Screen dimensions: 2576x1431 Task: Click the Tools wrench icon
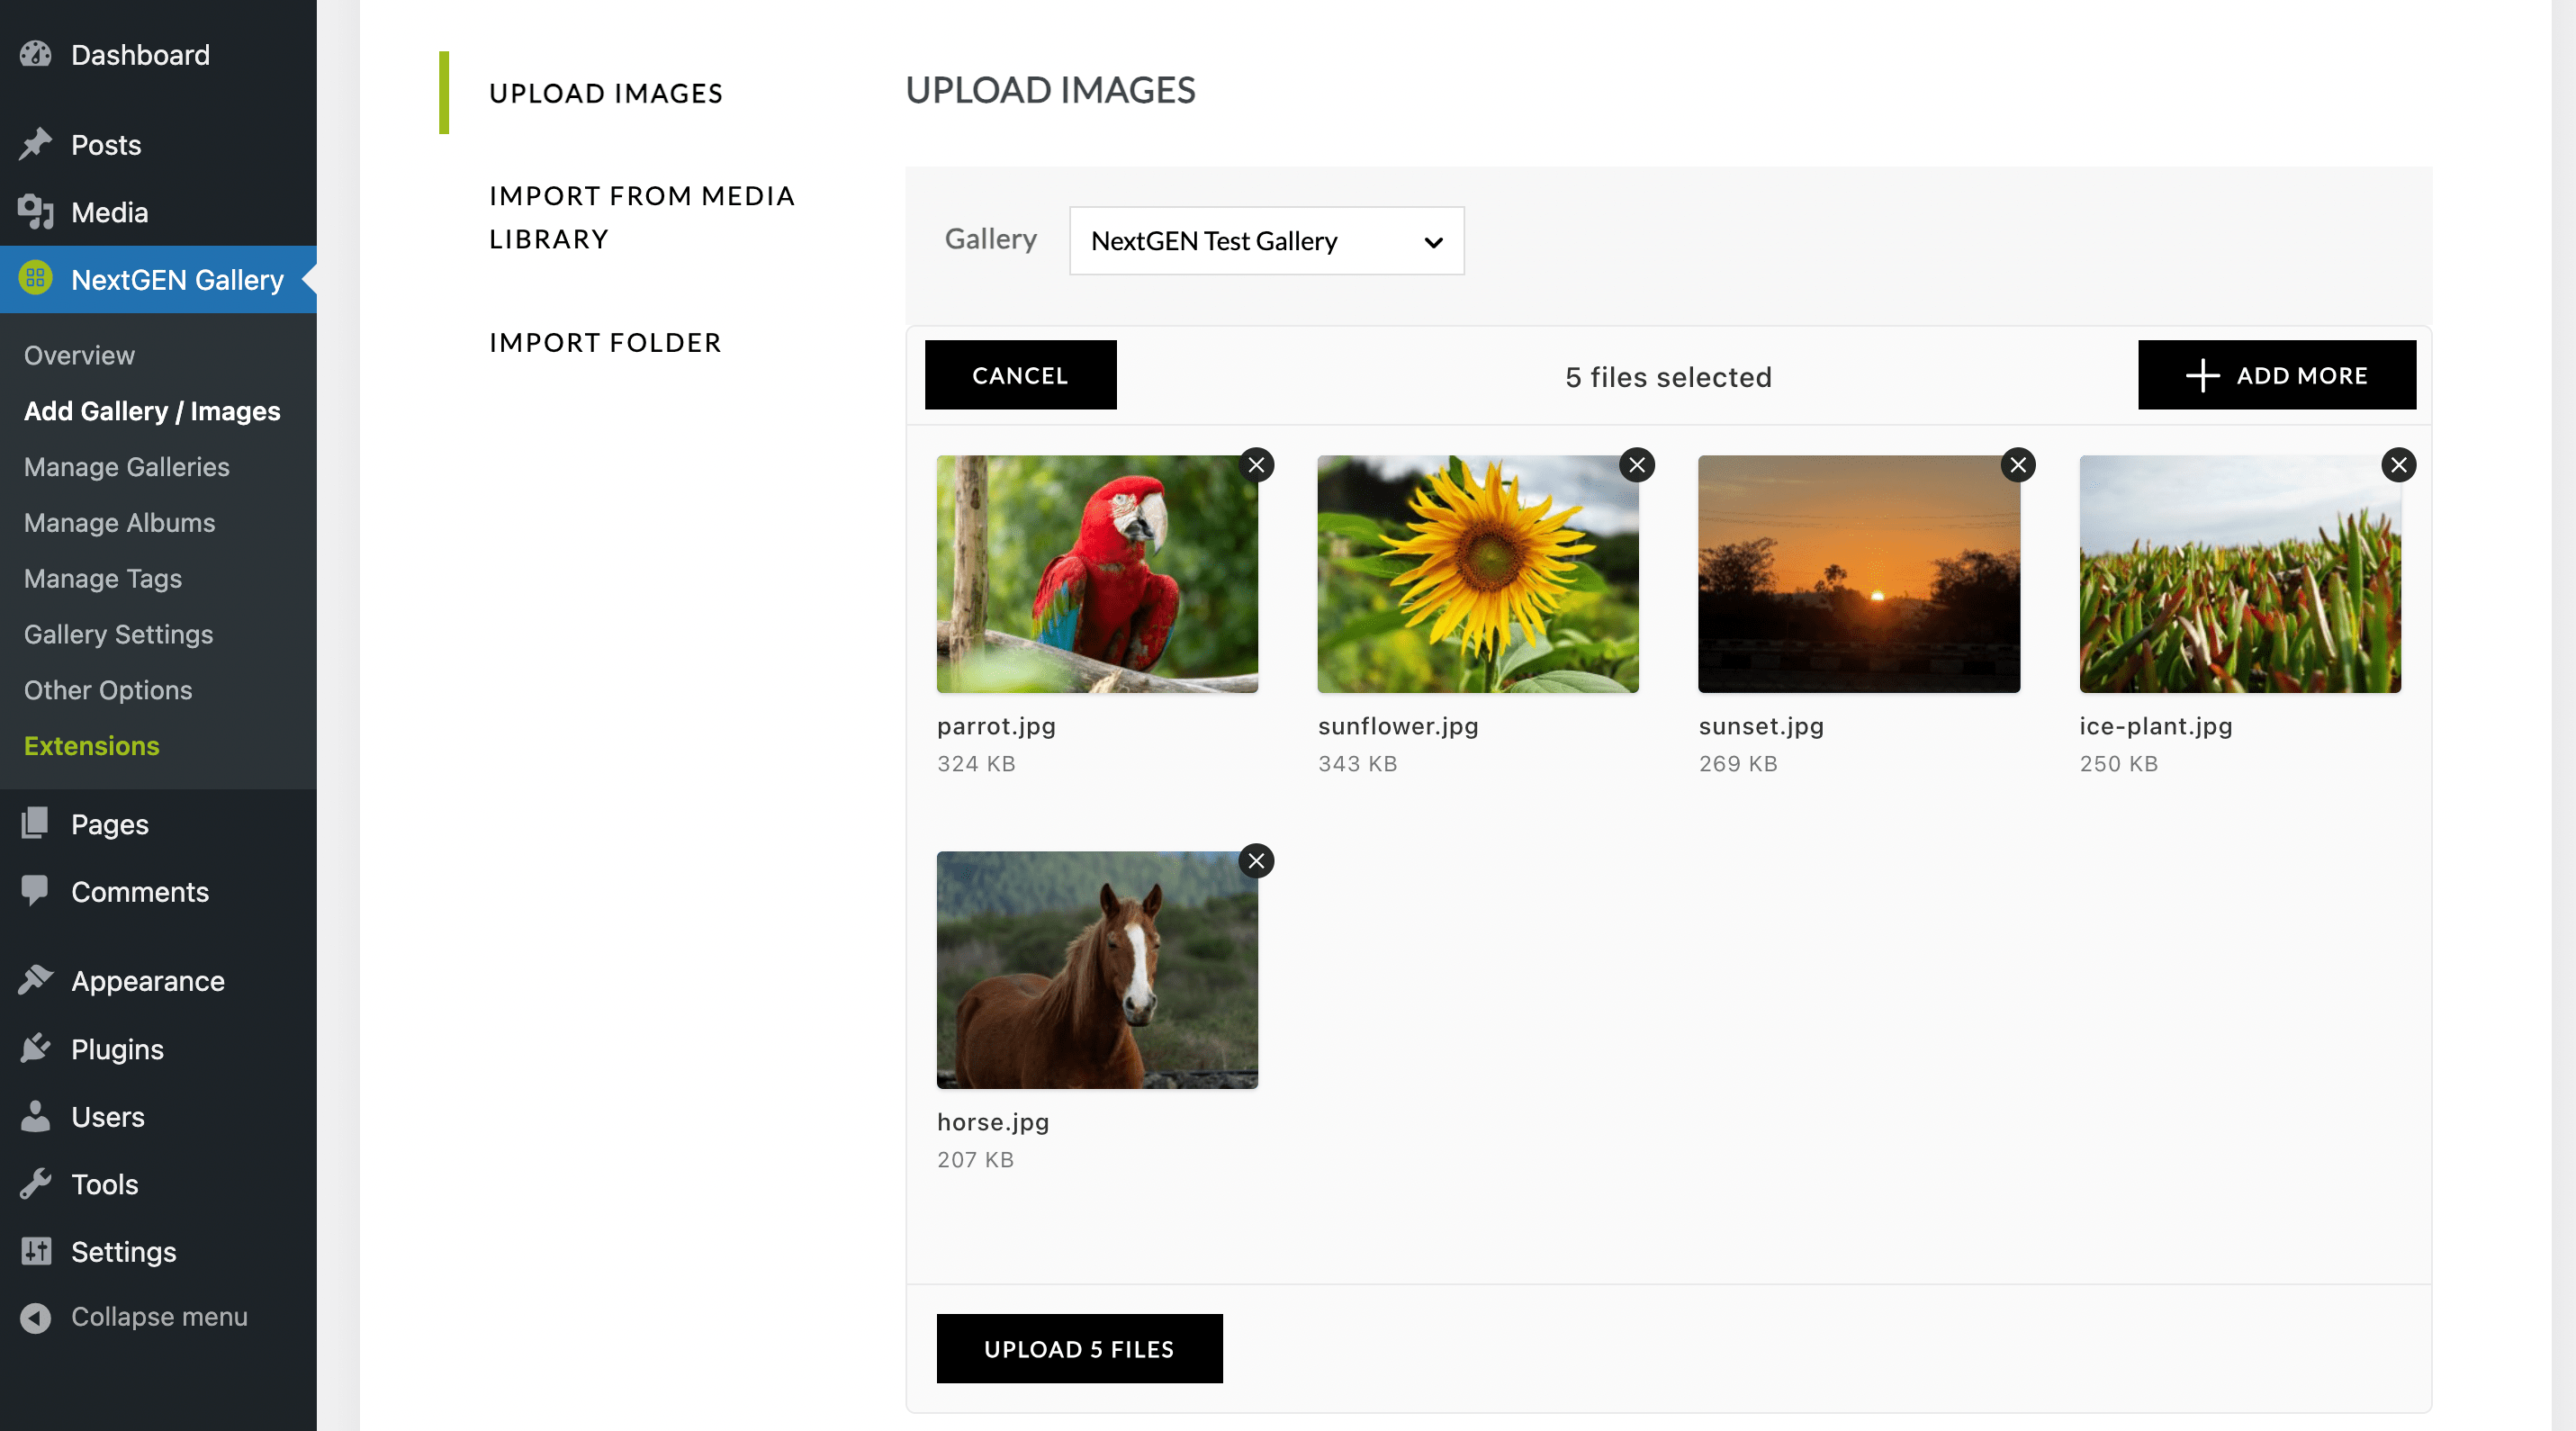coord(35,1184)
